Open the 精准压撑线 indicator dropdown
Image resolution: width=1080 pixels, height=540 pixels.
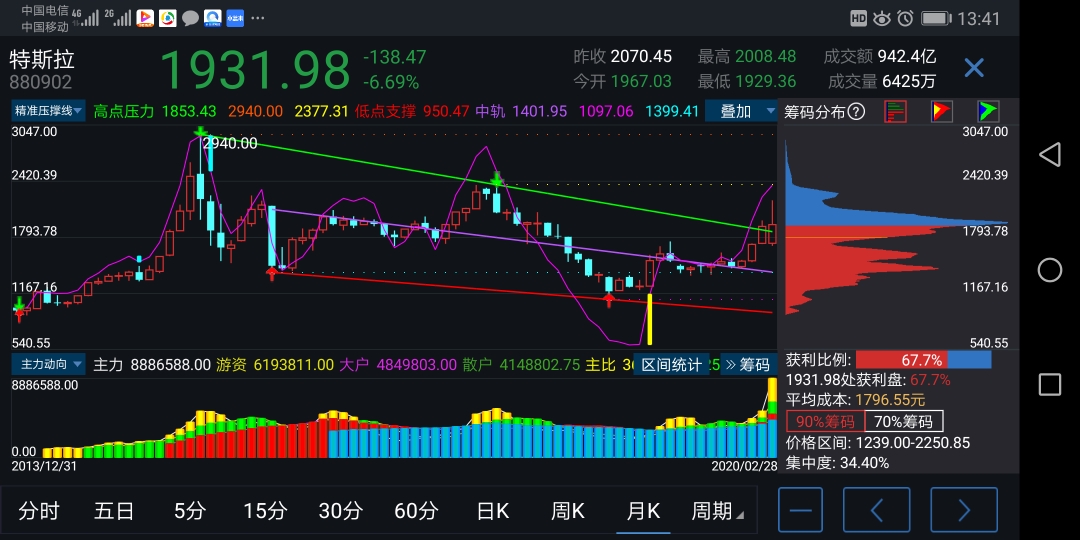tap(48, 110)
